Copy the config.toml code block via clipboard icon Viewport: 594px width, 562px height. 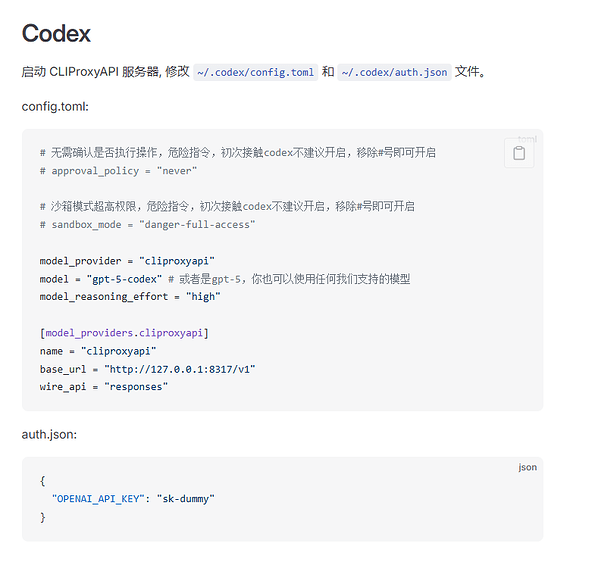coord(519,153)
